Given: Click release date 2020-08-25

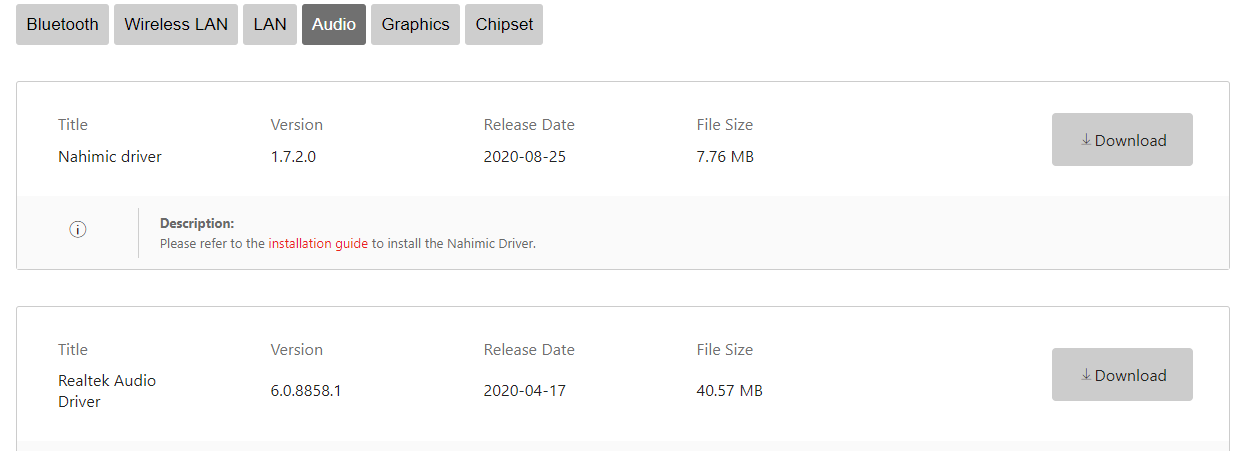Looking at the screenshot, I should (525, 156).
